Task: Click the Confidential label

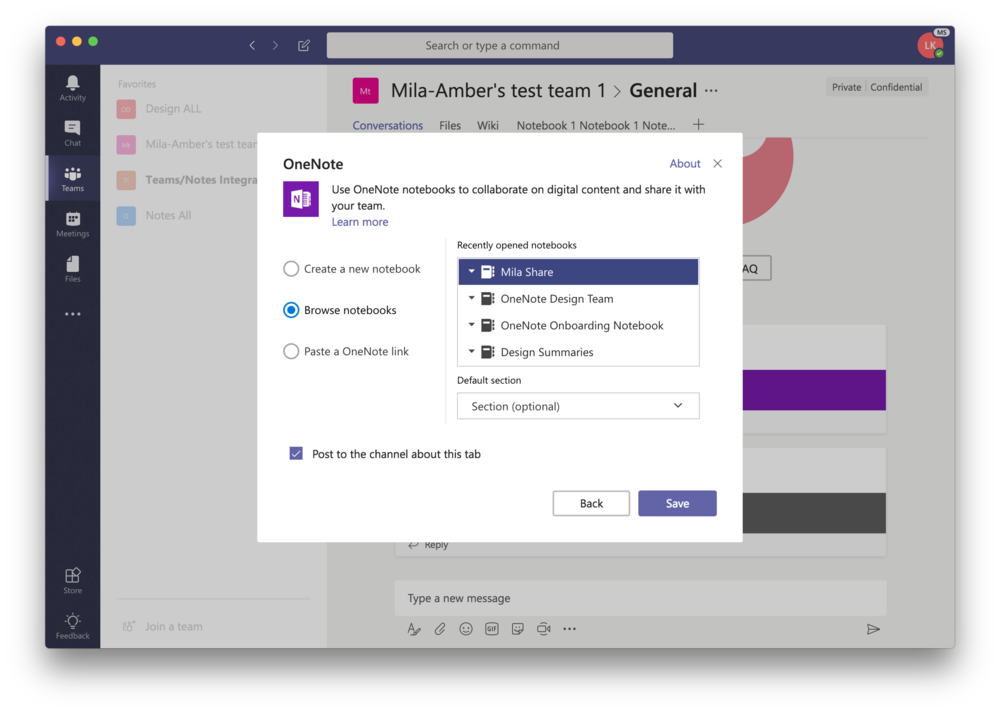Action: (896, 87)
